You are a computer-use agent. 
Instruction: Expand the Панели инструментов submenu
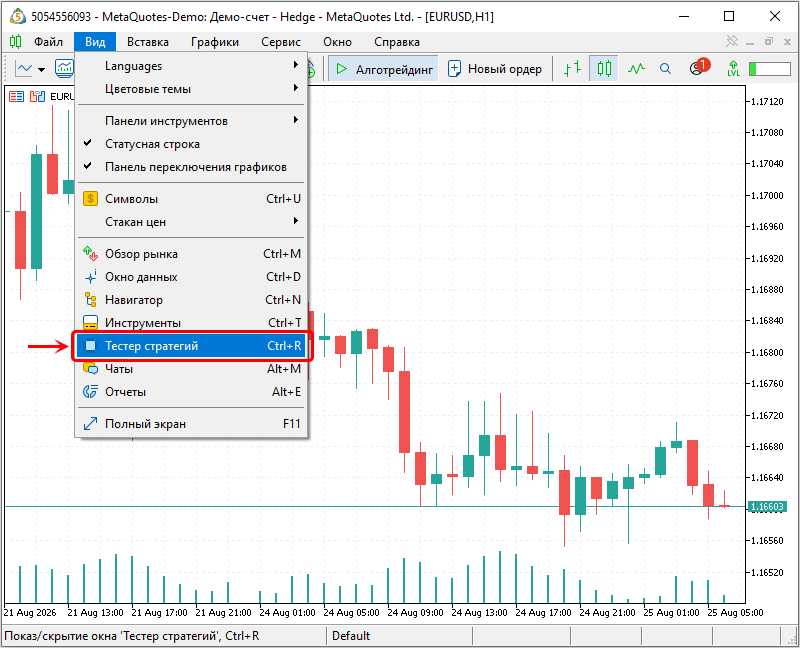click(x=192, y=120)
